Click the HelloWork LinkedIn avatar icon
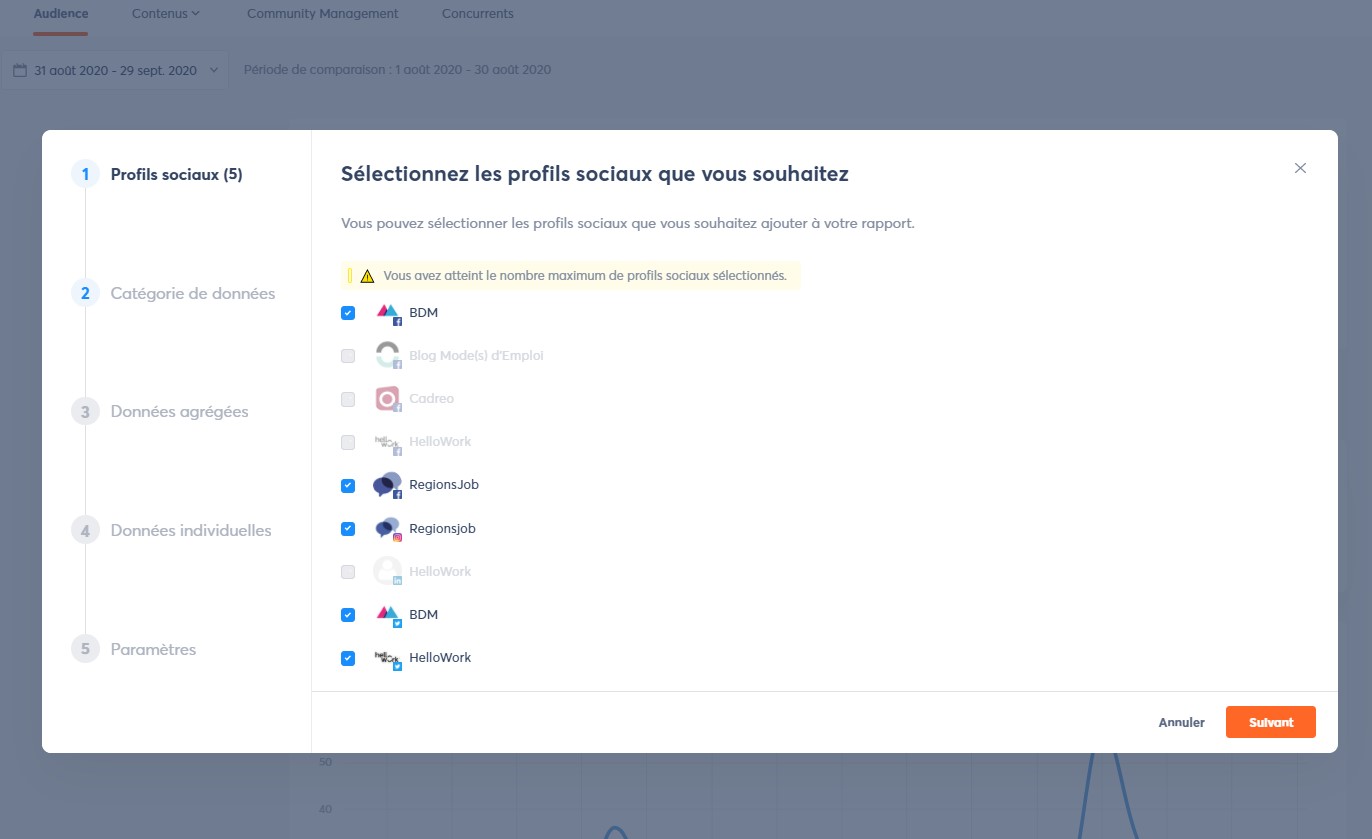Image resolution: width=1372 pixels, height=839 pixels. coord(388,571)
